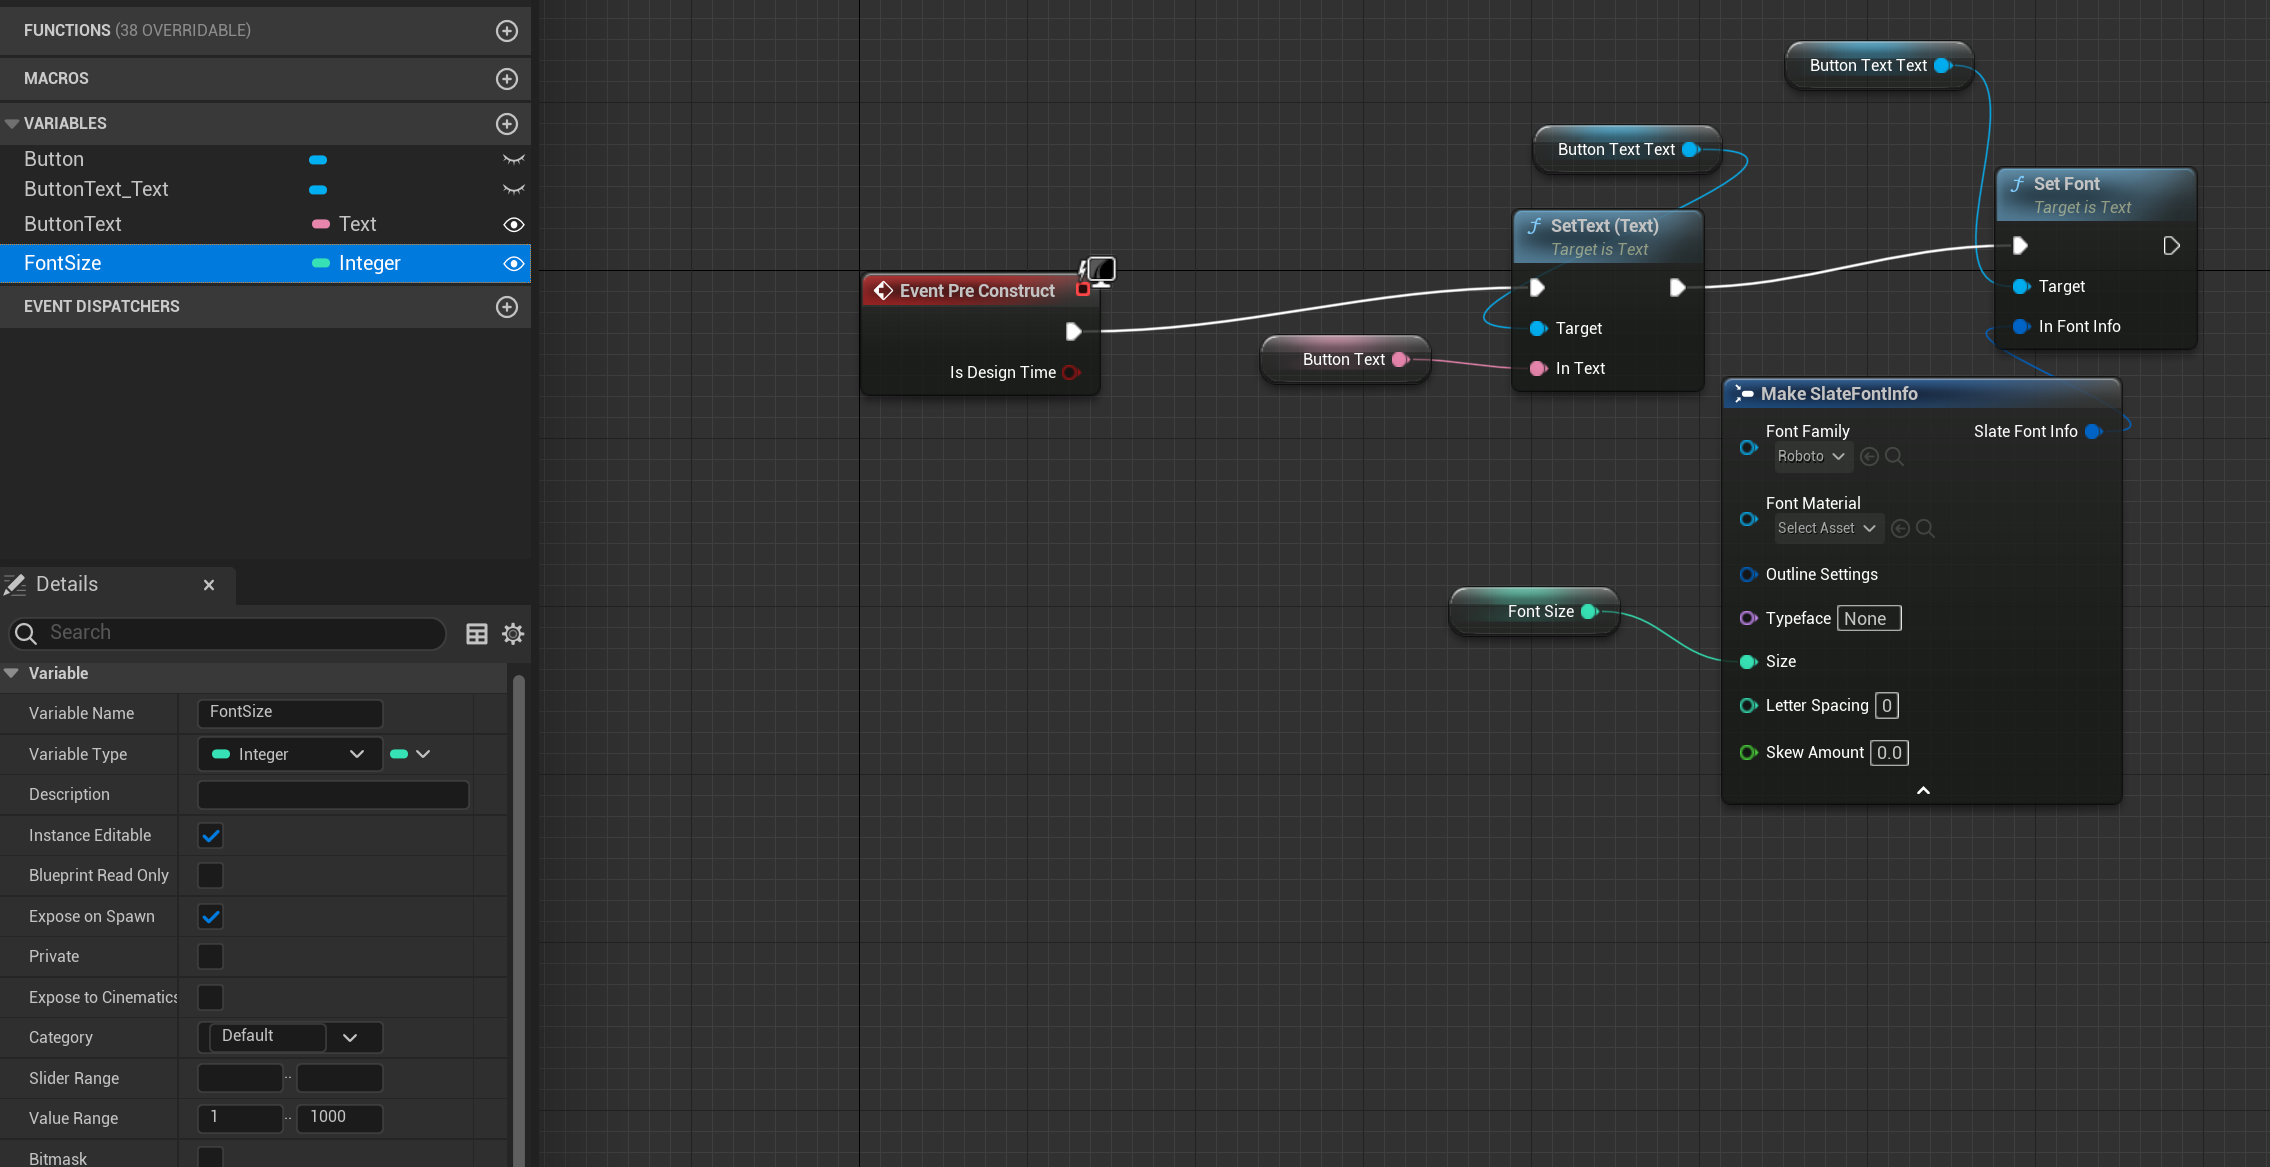Collapse the Variables section triangle
The width and height of the screenshot is (2270, 1167).
(12, 124)
